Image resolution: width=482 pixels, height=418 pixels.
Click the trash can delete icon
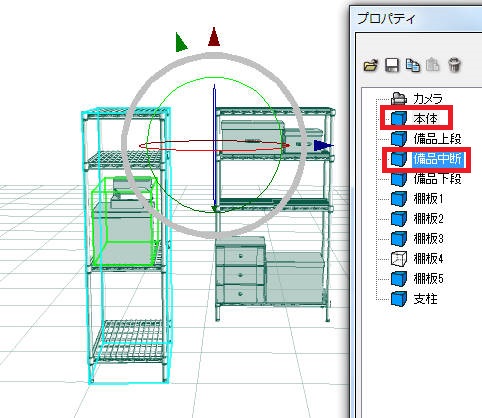[x=454, y=65]
